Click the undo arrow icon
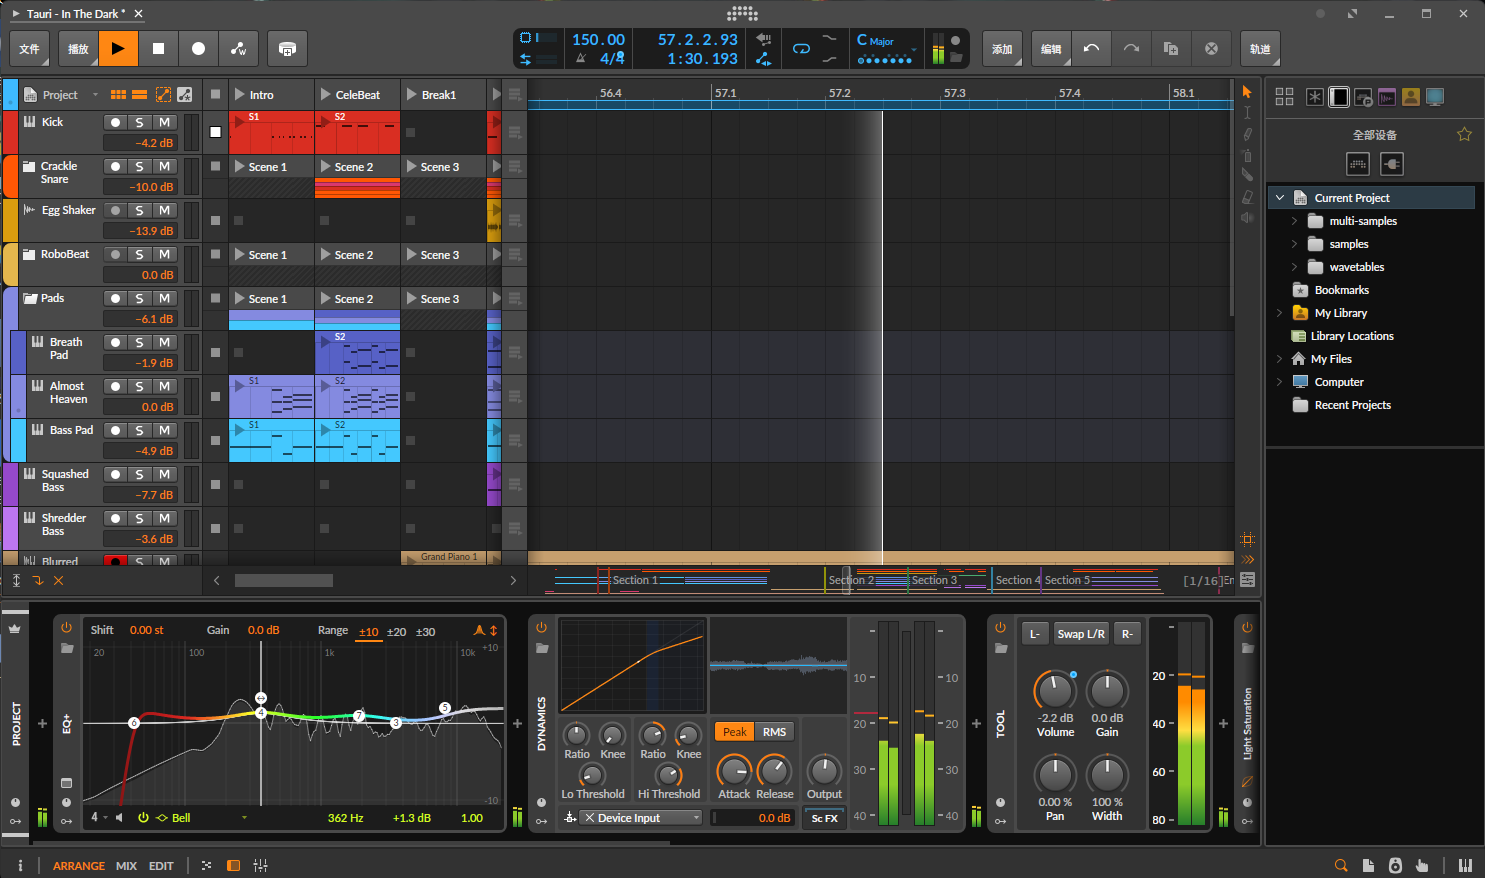 tap(1091, 48)
